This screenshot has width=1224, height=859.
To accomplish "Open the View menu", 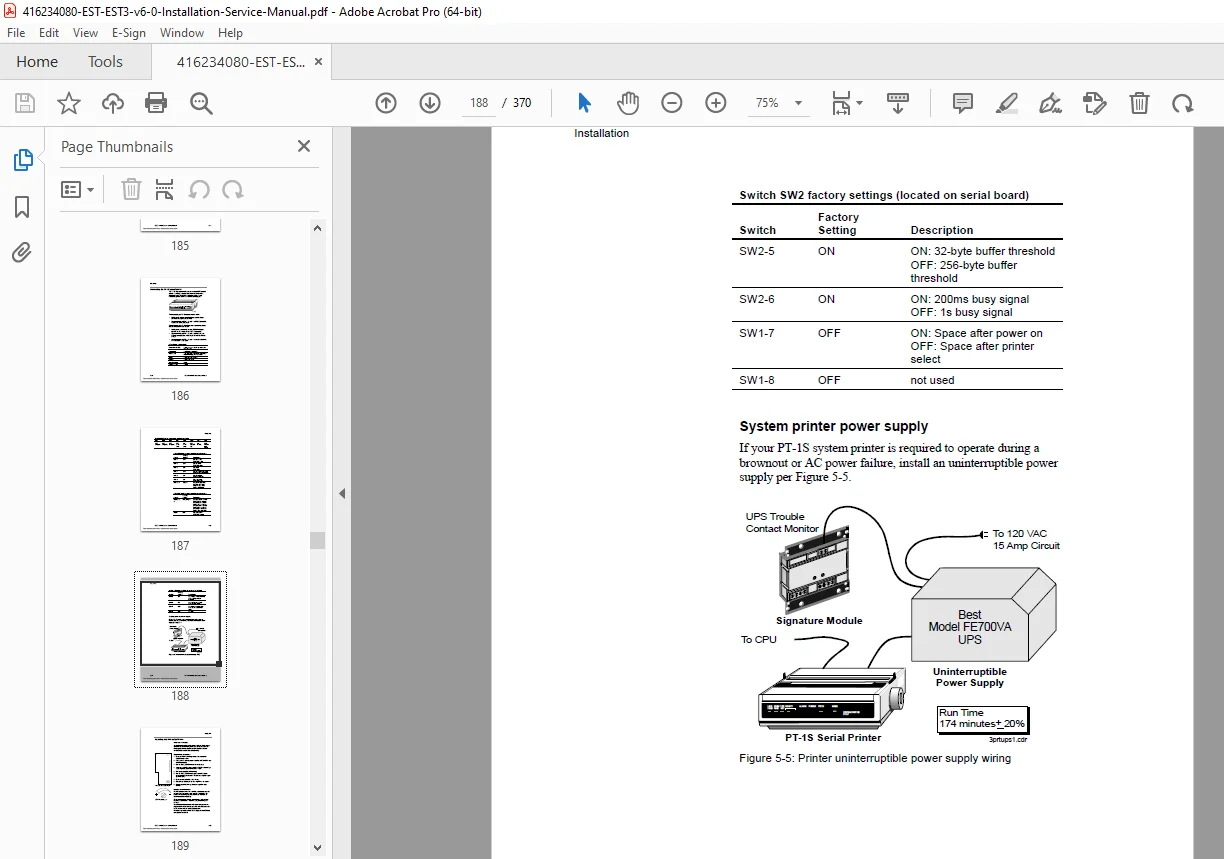I will (85, 33).
